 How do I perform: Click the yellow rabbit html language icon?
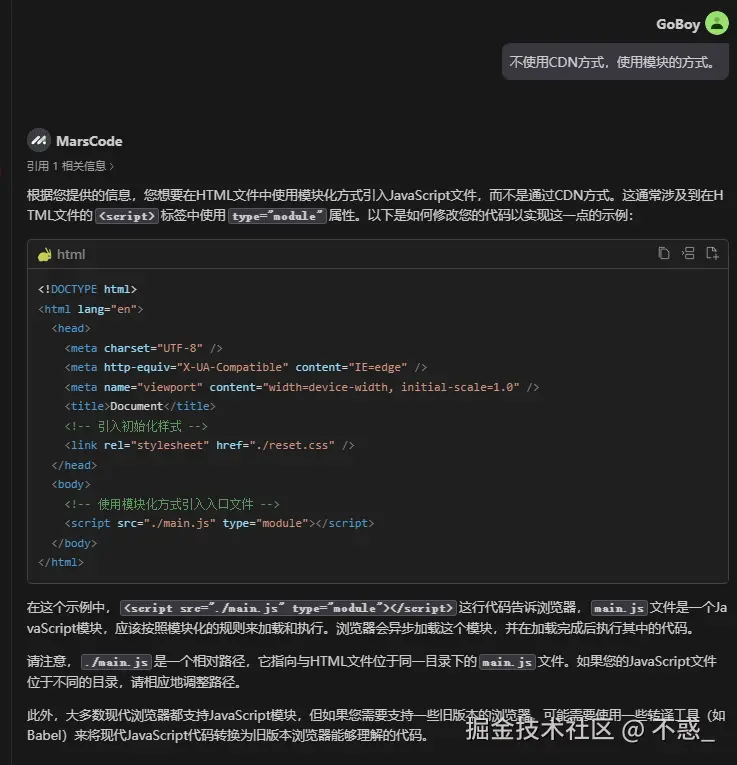(45, 254)
